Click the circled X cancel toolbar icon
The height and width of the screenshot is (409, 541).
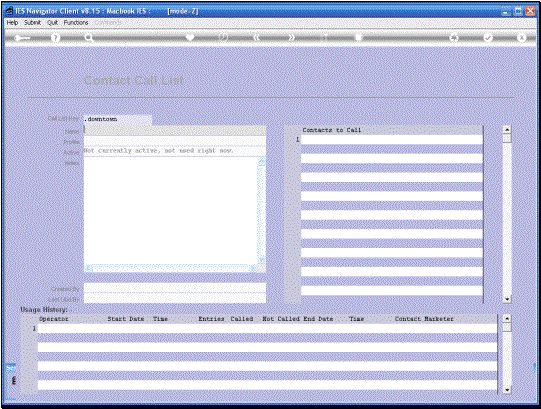pos(521,38)
